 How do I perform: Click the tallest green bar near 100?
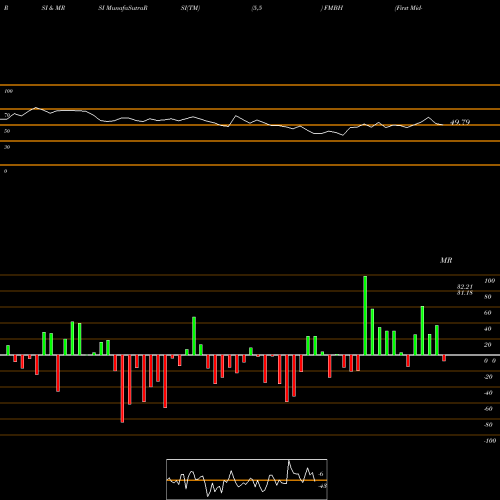[365, 315]
